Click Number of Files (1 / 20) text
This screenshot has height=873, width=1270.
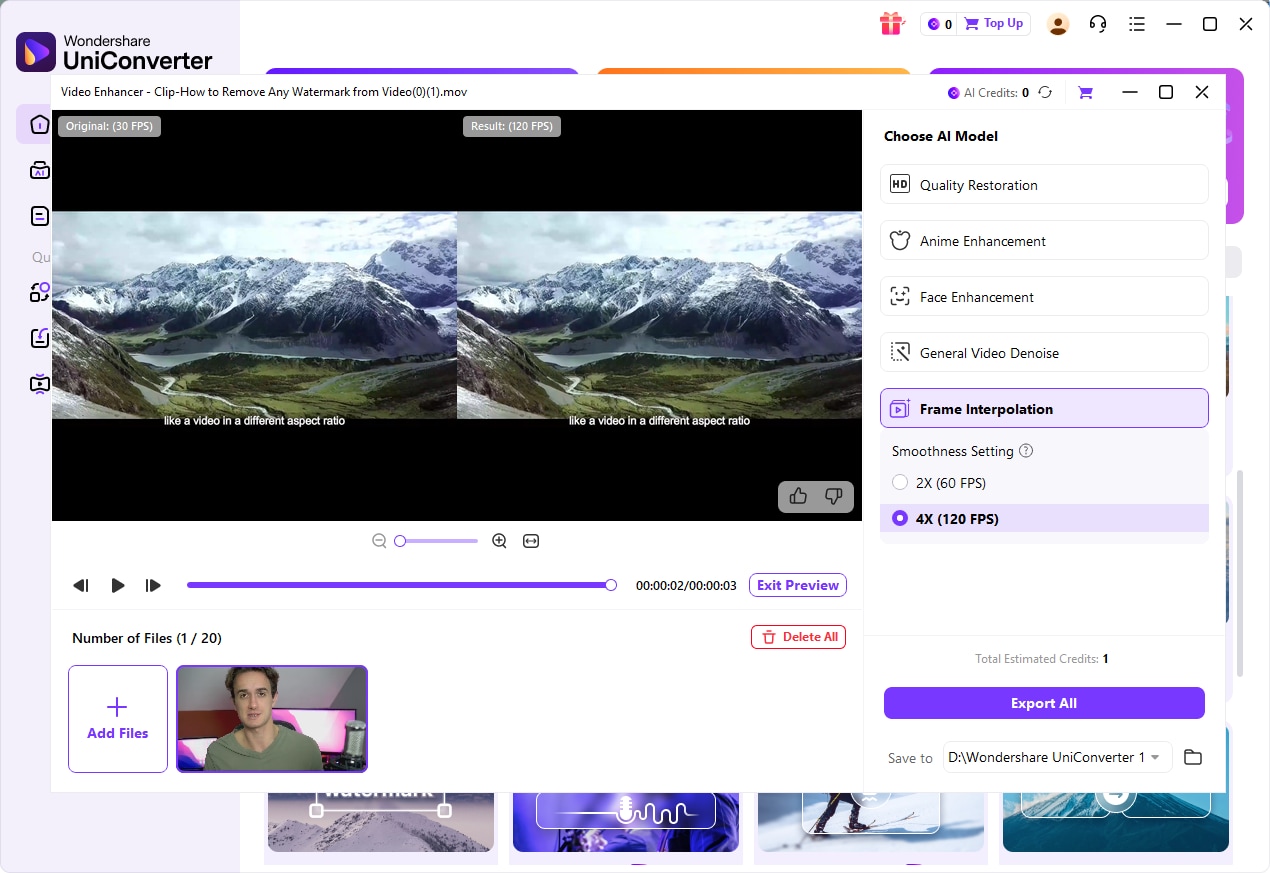click(x=147, y=638)
